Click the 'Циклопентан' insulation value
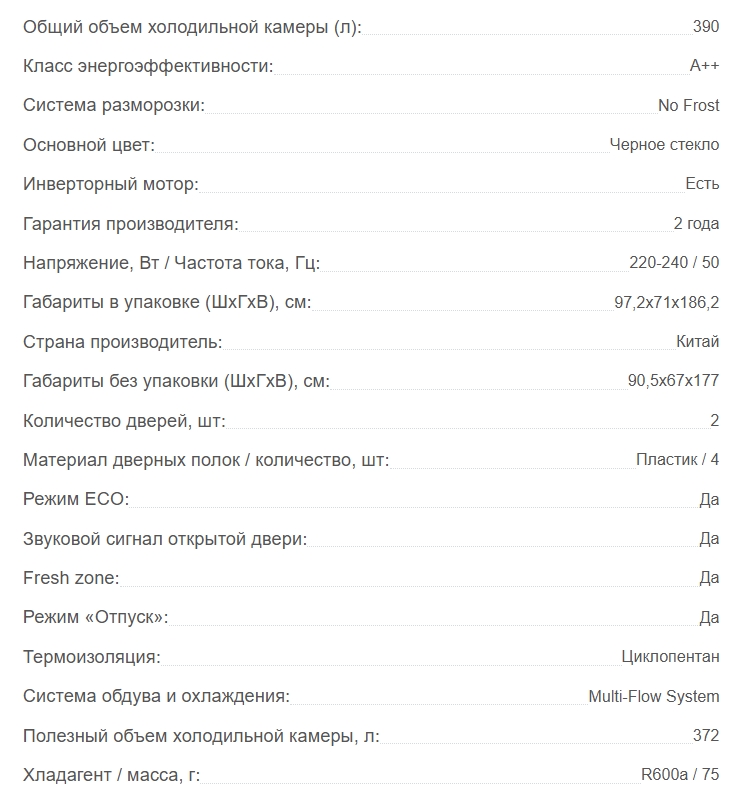This screenshot has width=738, height=795. point(670,657)
